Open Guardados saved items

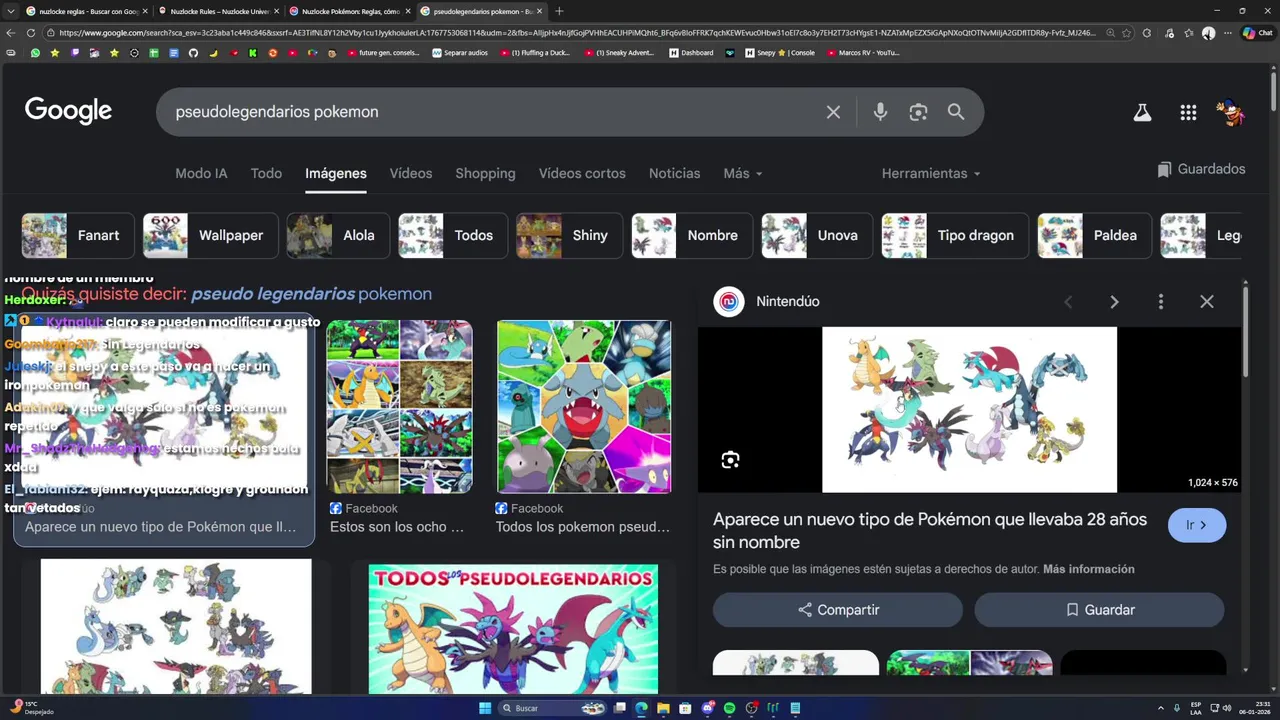point(1201,169)
